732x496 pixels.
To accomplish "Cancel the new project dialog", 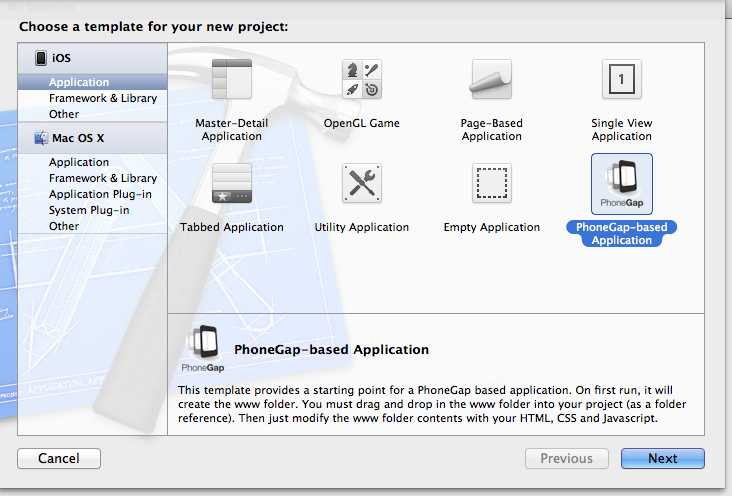I will (59, 458).
